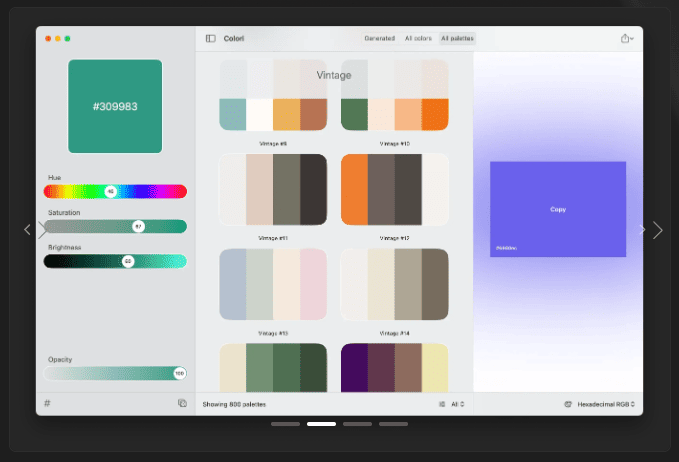Click the hash symbol icon

click(47, 403)
